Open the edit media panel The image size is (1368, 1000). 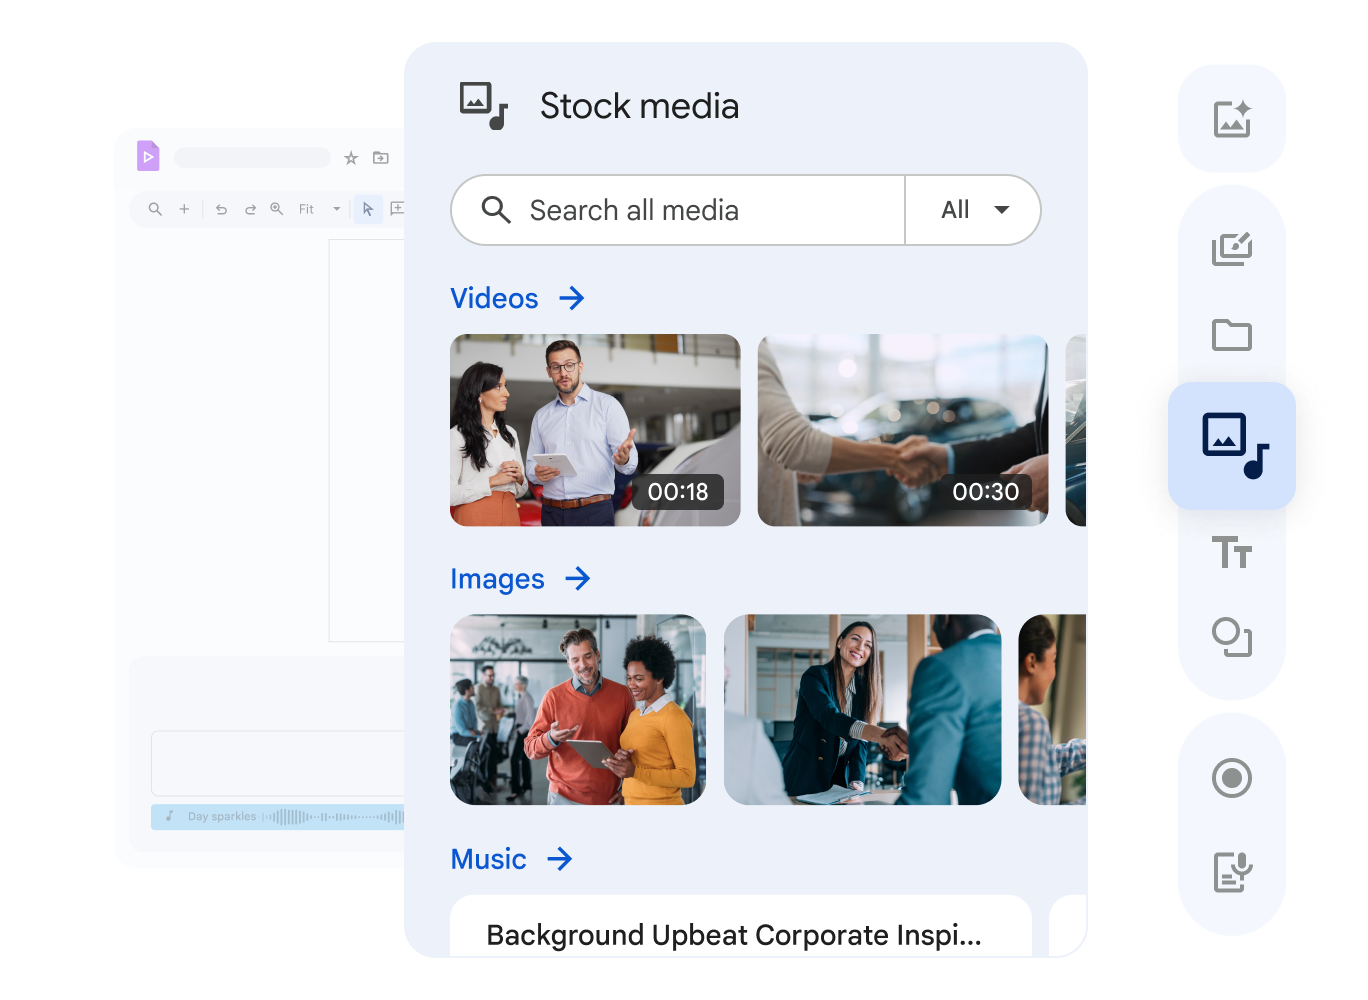point(1231,249)
